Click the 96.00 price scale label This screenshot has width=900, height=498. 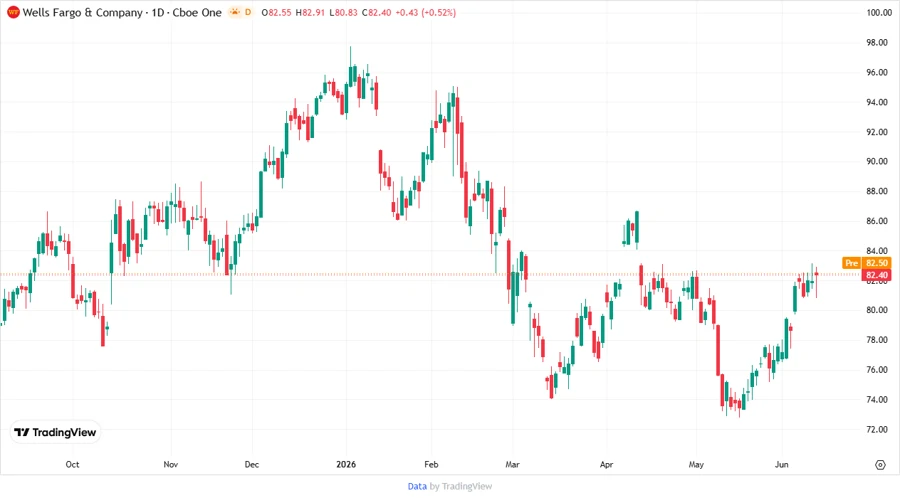click(876, 72)
